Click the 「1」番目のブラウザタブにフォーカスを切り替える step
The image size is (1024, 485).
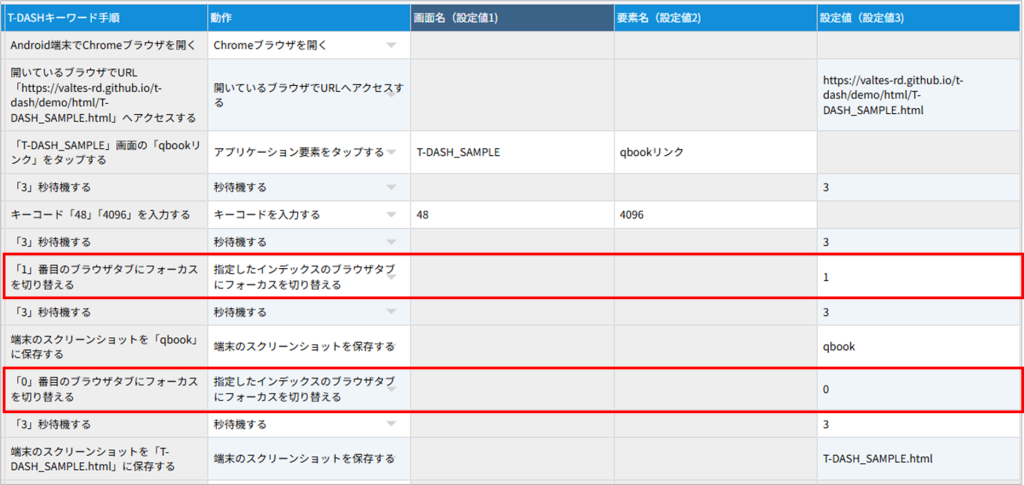[105, 277]
